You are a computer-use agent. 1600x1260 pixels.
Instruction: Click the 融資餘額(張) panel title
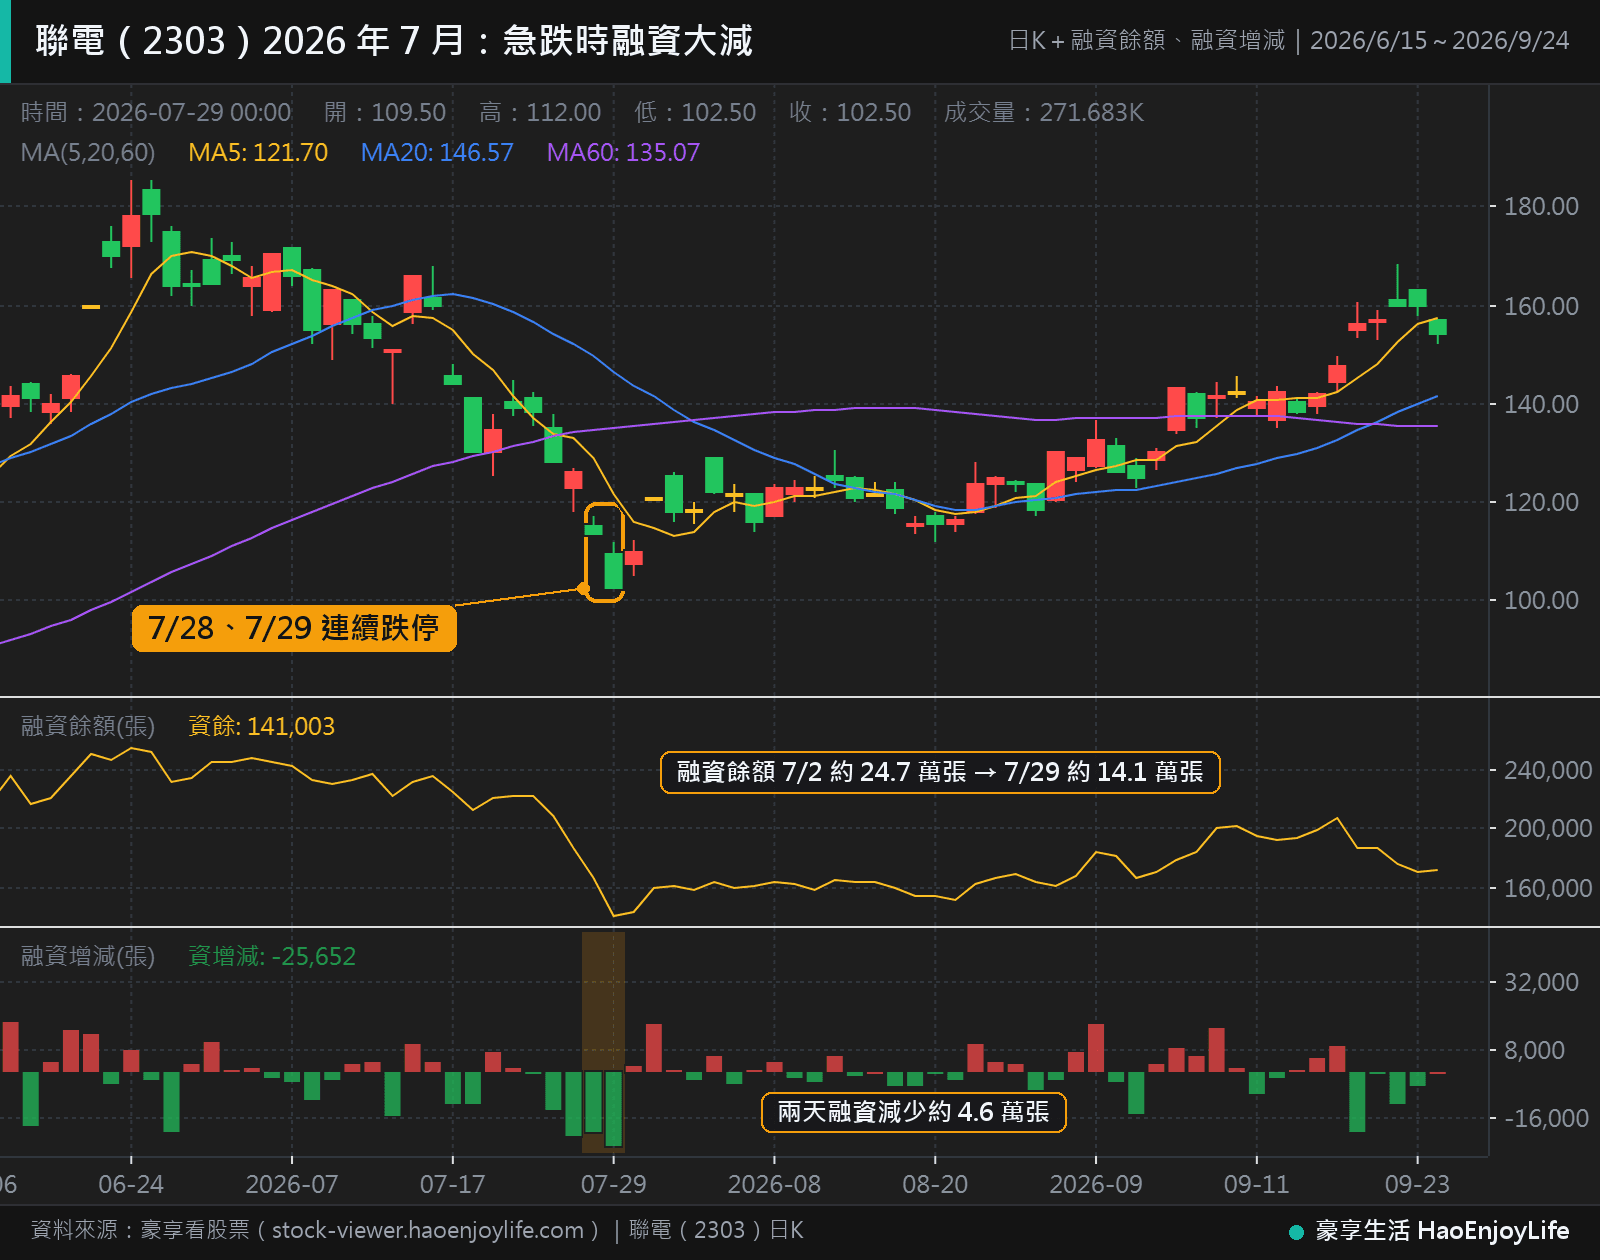pos(88,726)
